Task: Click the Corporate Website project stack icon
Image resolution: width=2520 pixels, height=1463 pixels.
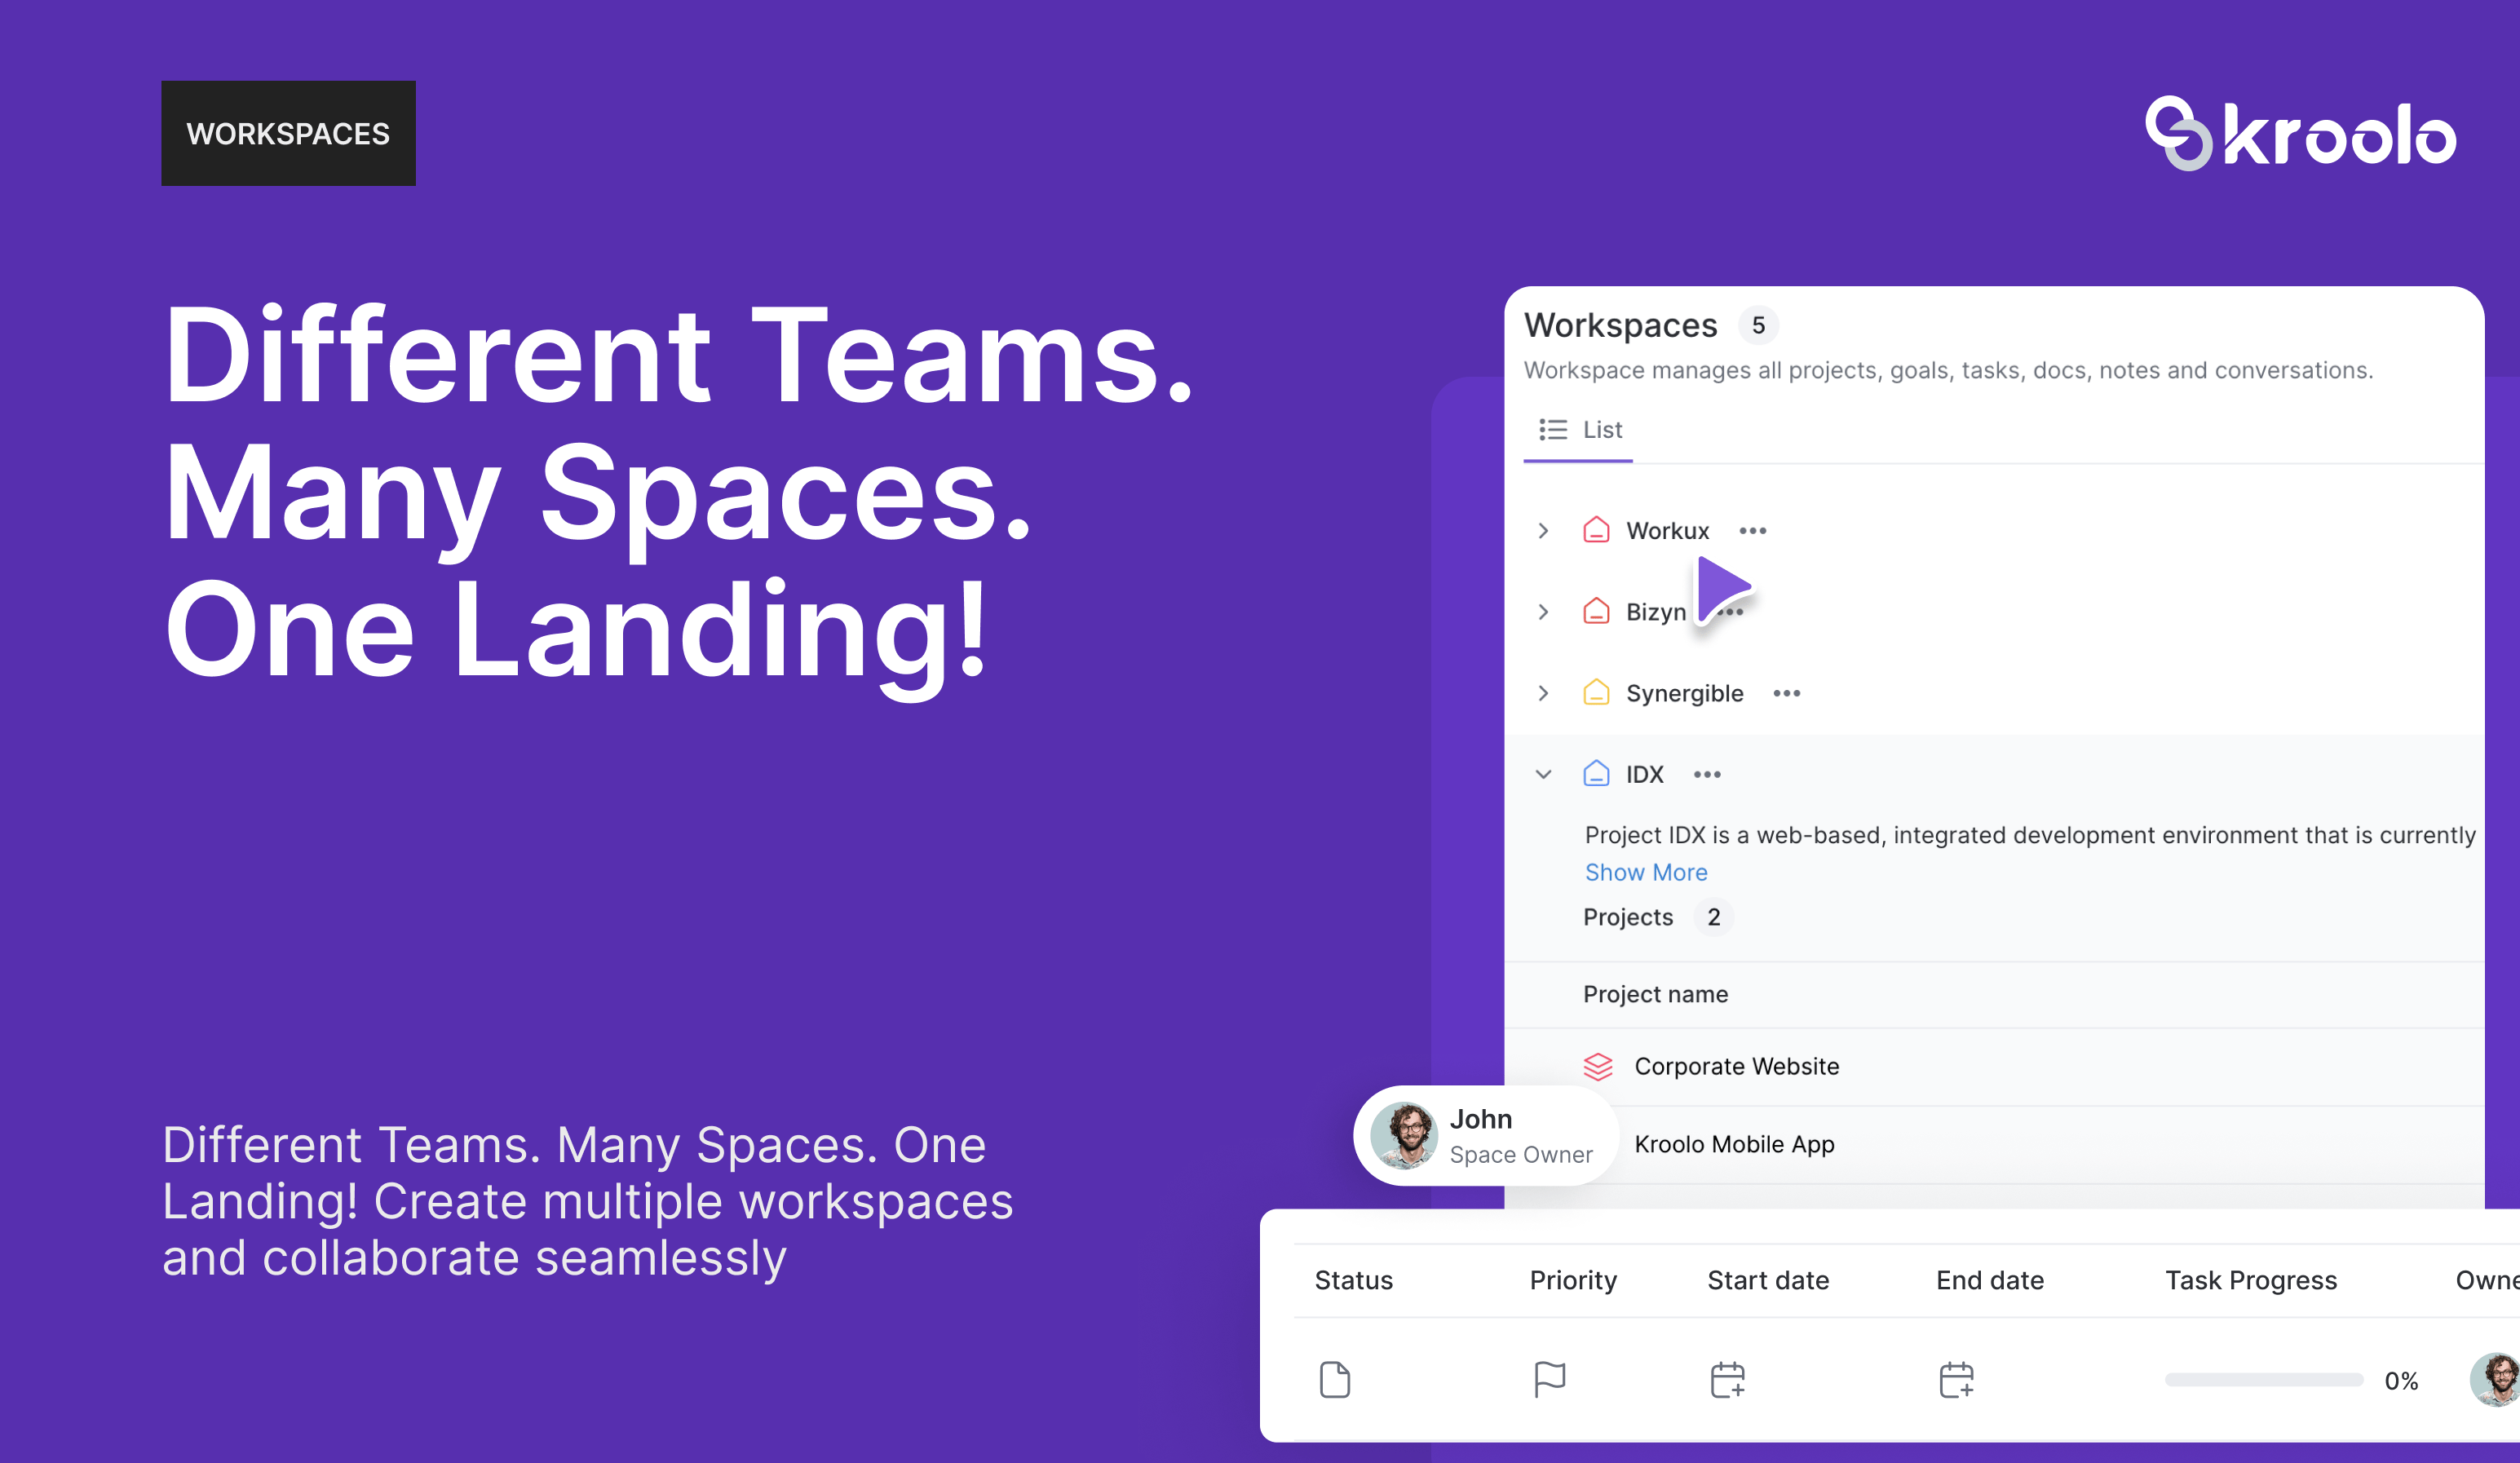Action: 1598,1066
